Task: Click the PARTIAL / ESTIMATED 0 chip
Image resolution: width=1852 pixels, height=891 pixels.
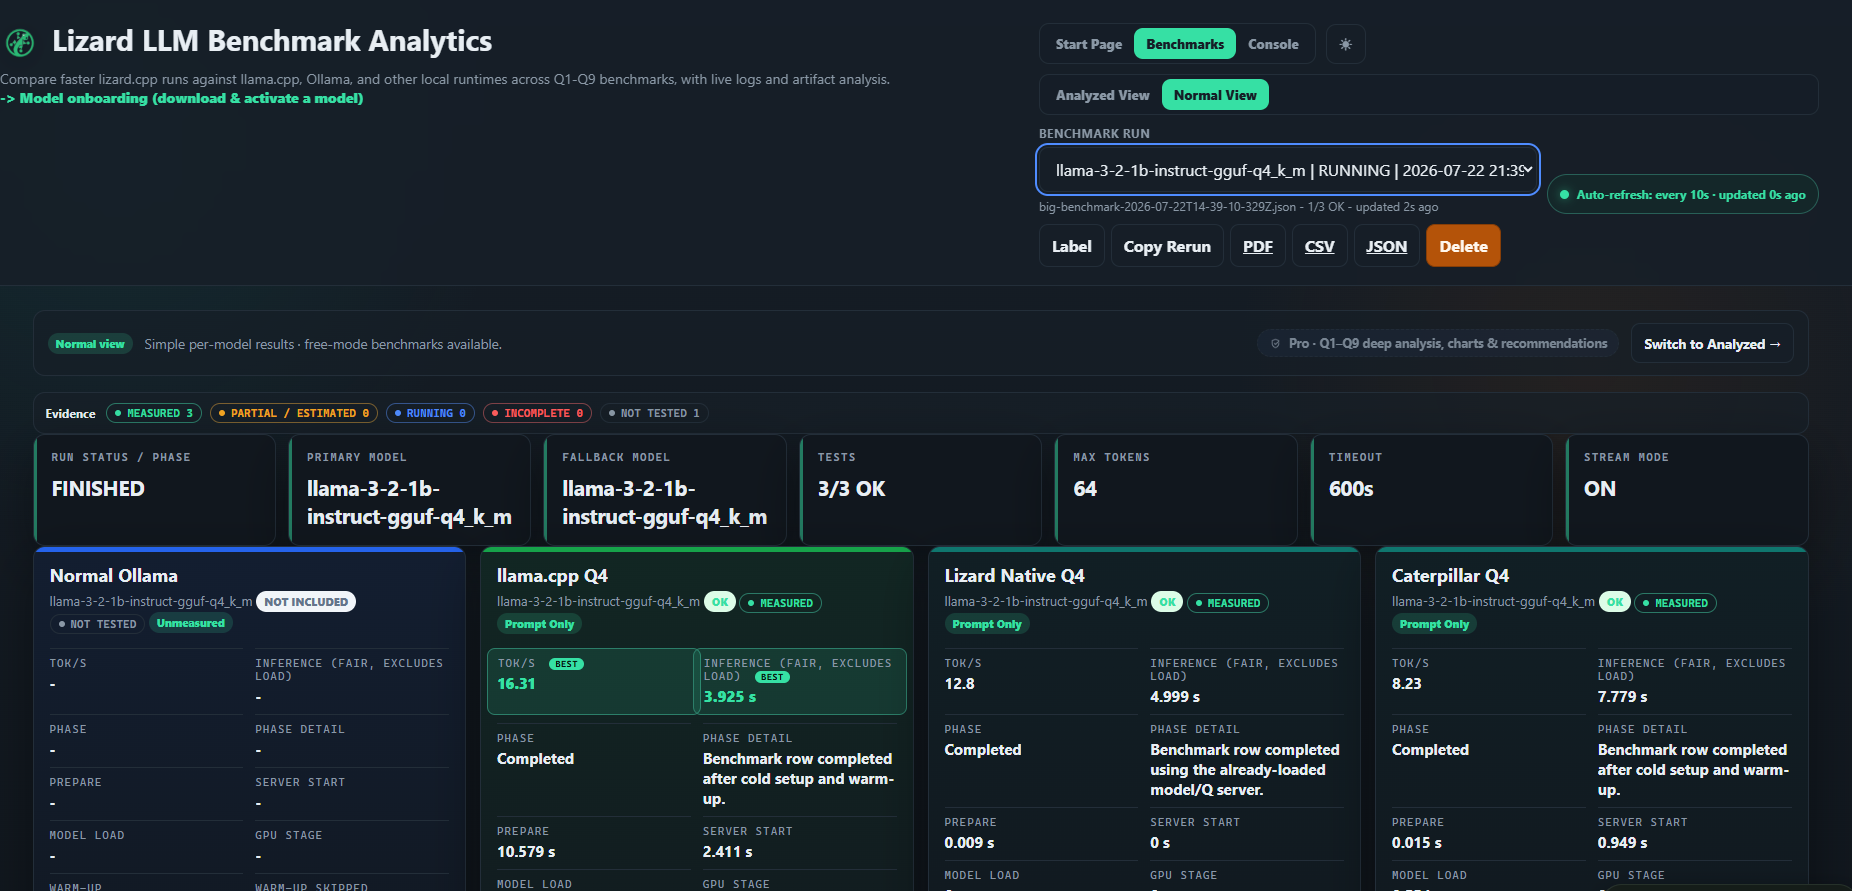Action: click(294, 413)
